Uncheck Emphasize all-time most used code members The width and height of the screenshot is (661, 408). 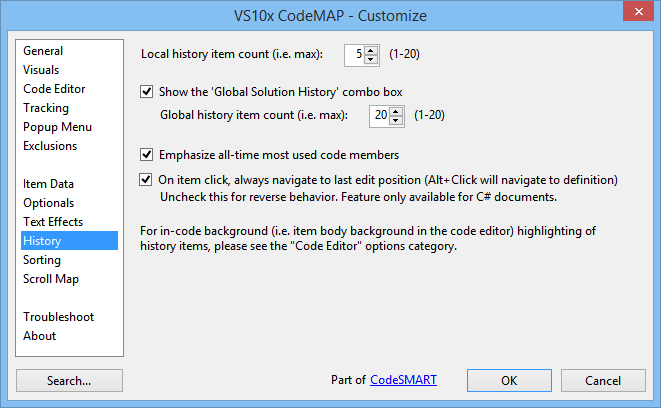(x=146, y=155)
